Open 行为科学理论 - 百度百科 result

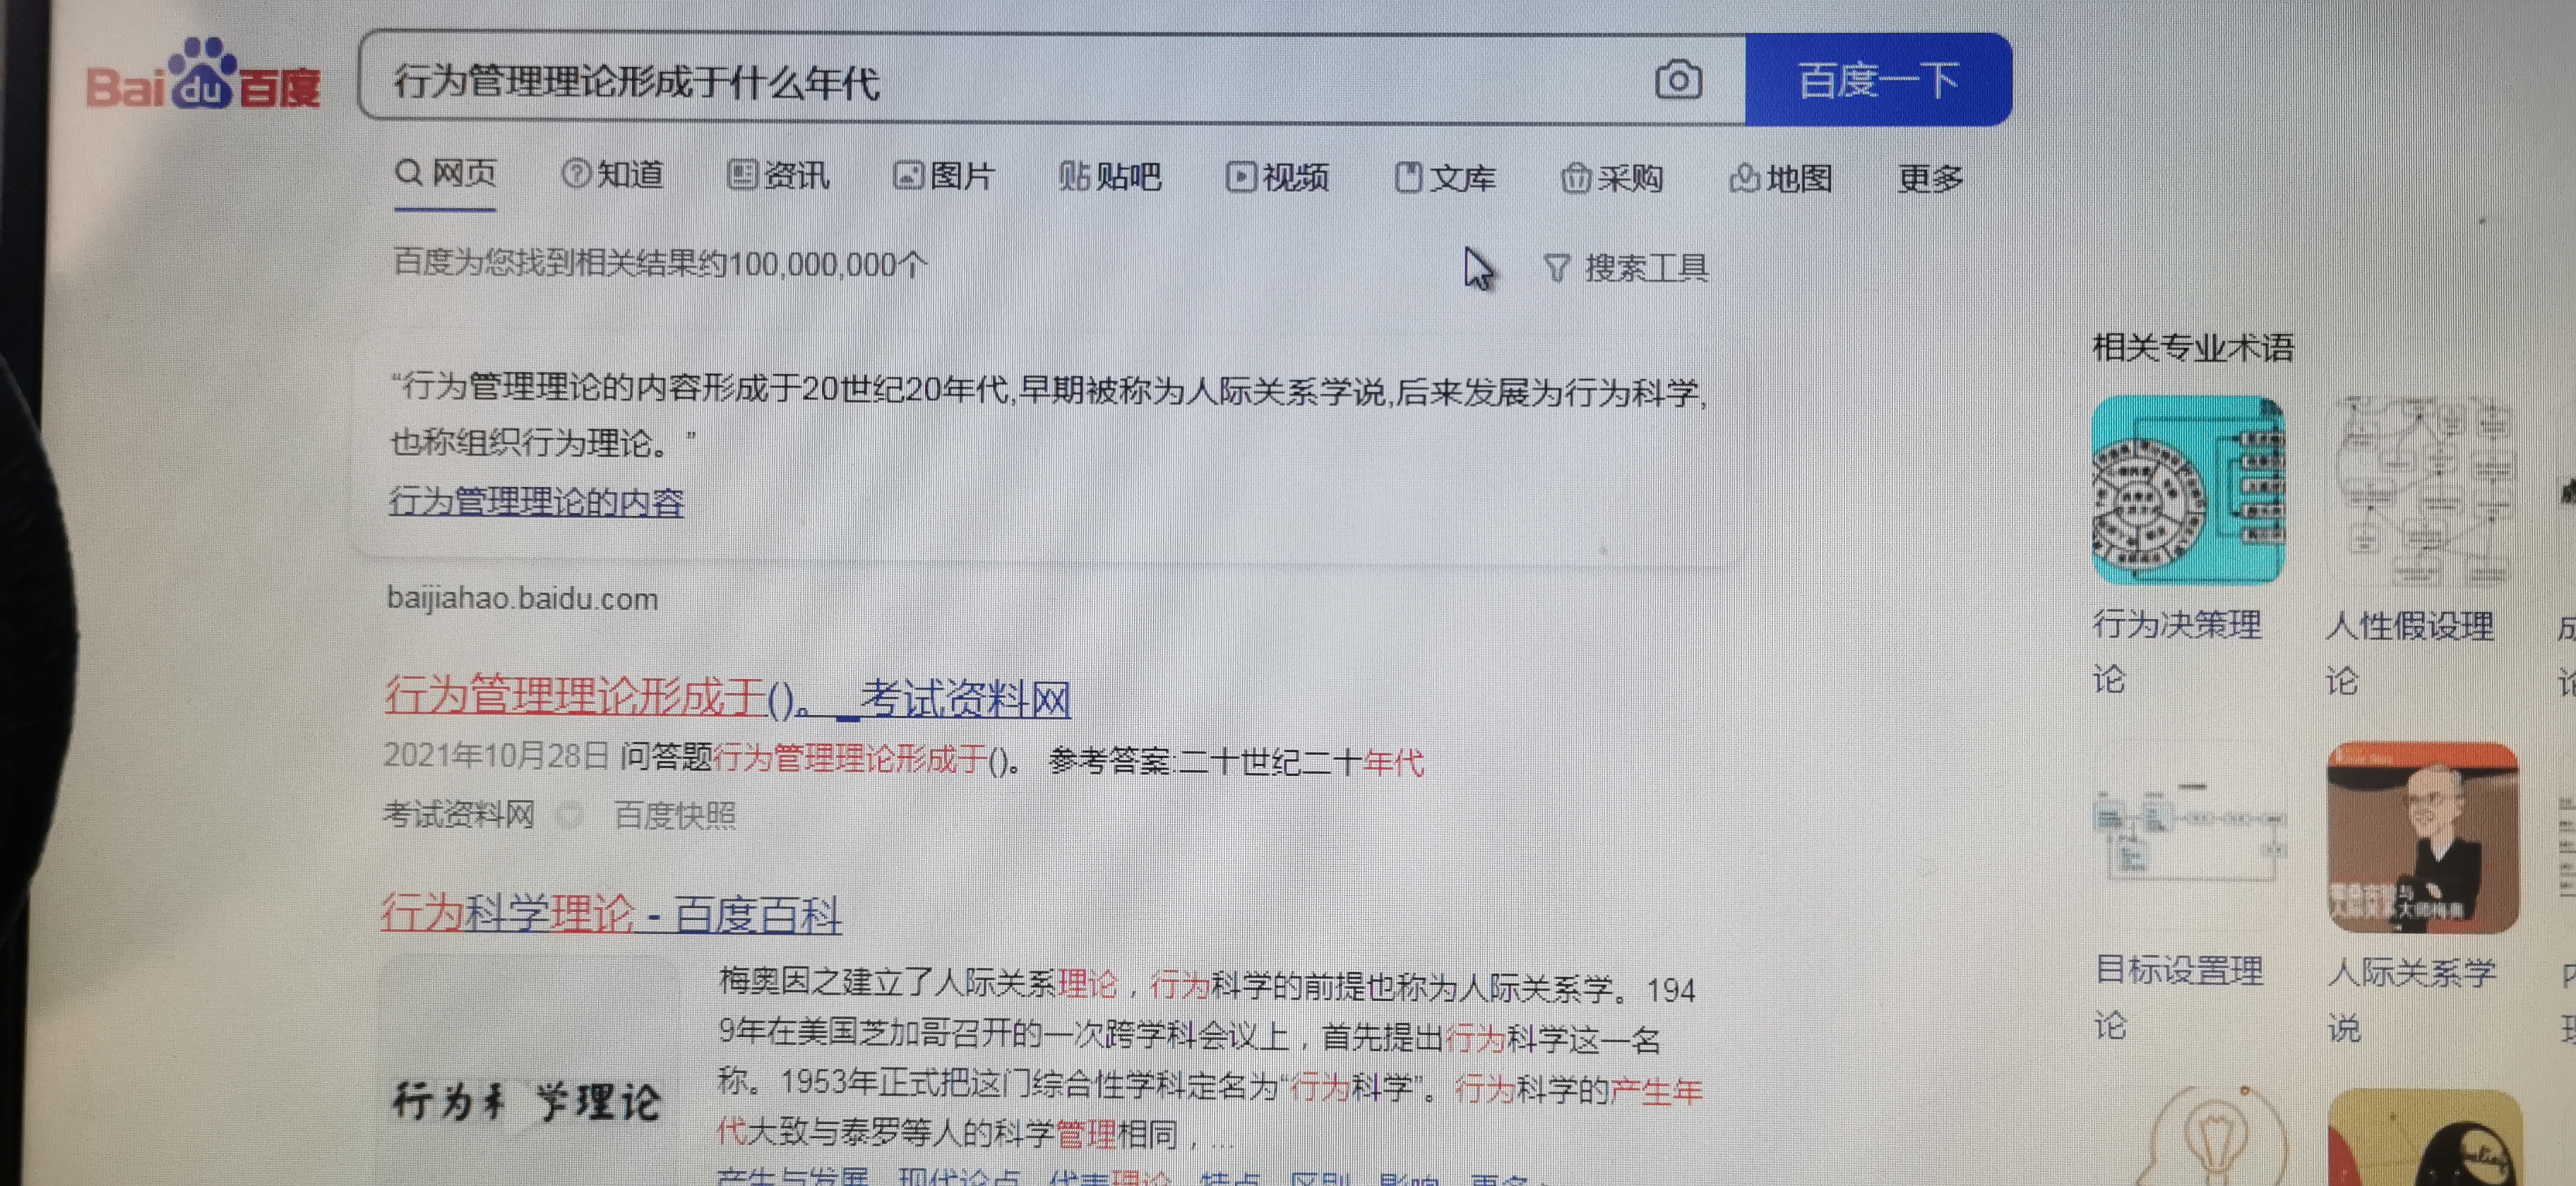pos(611,913)
